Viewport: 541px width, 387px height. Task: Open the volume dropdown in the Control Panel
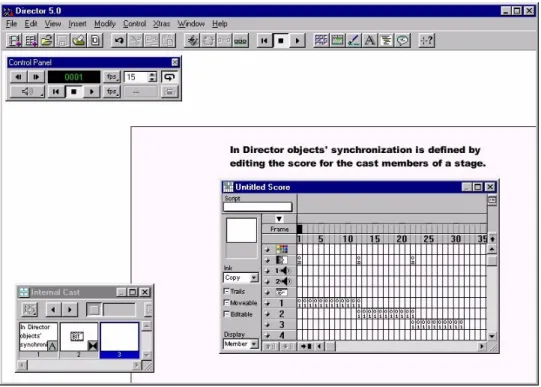(27, 92)
